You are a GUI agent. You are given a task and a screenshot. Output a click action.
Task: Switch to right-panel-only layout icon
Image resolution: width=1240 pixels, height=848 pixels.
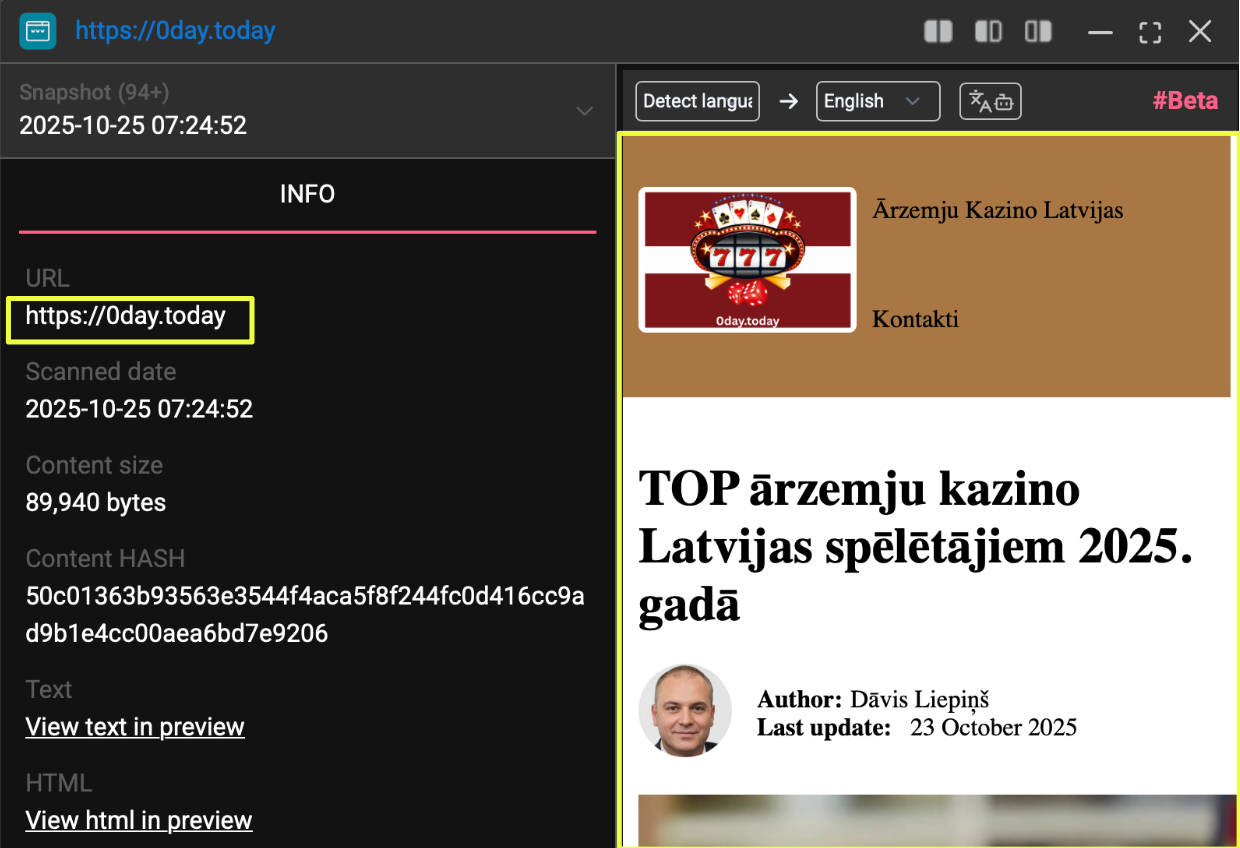[x=1038, y=32]
